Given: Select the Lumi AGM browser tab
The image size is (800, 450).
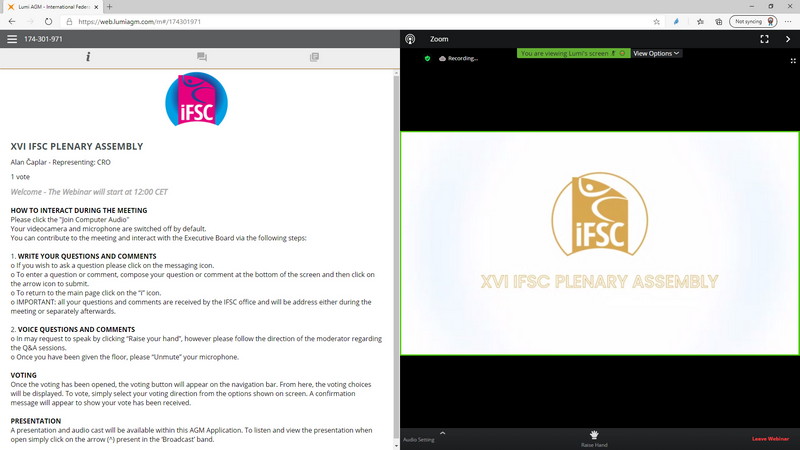Looking at the screenshot, I should (x=51, y=7).
